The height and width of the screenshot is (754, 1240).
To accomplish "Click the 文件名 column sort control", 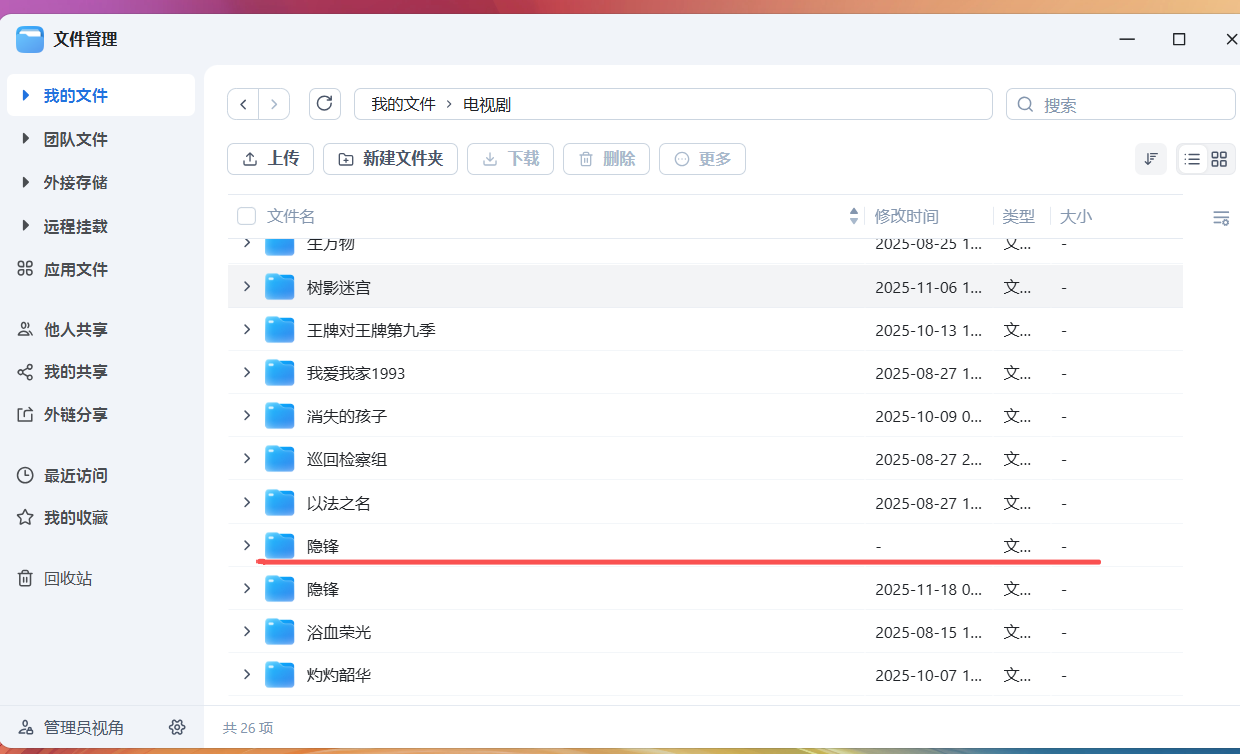I will pos(853,215).
